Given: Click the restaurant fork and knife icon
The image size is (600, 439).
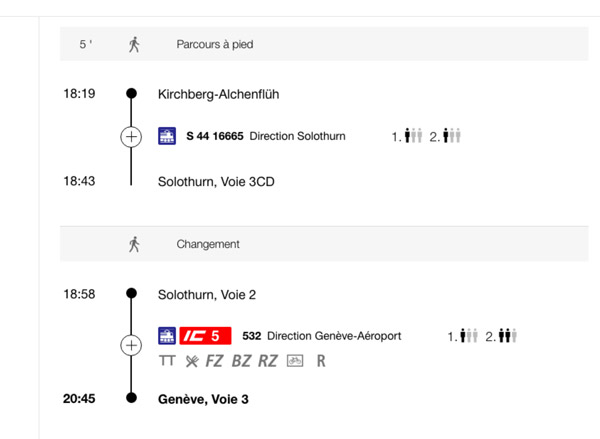Looking at the screenshot, I should click(x=192, y=361).
